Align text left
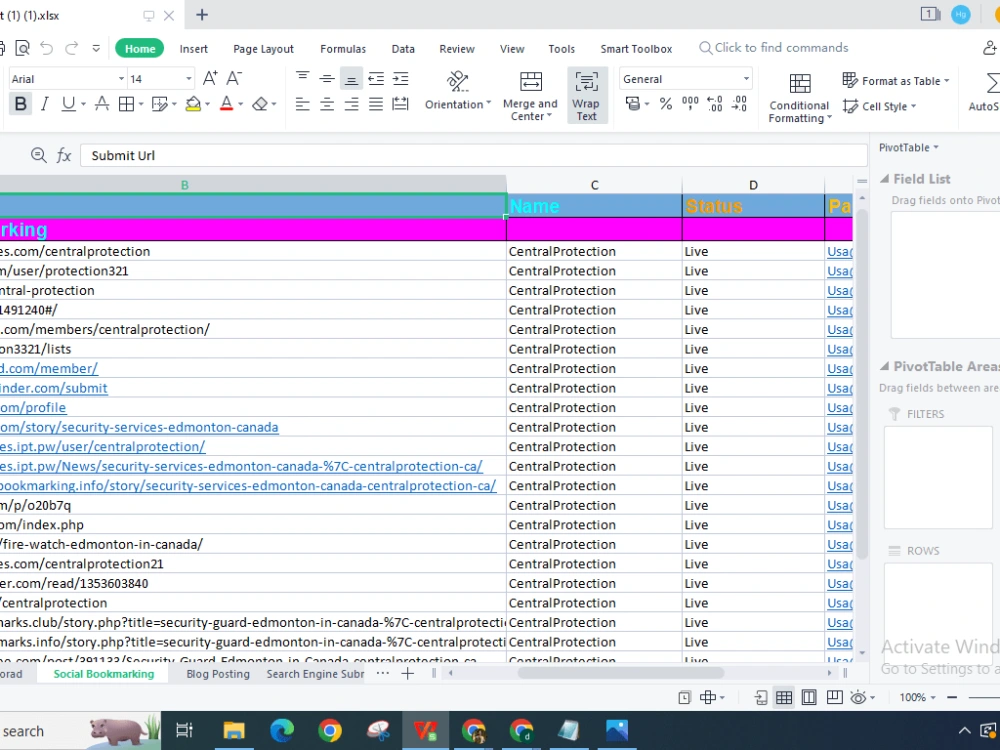The height and width of the screenshot is (750, 1000). pyautogui.click(x=302, y=104)
